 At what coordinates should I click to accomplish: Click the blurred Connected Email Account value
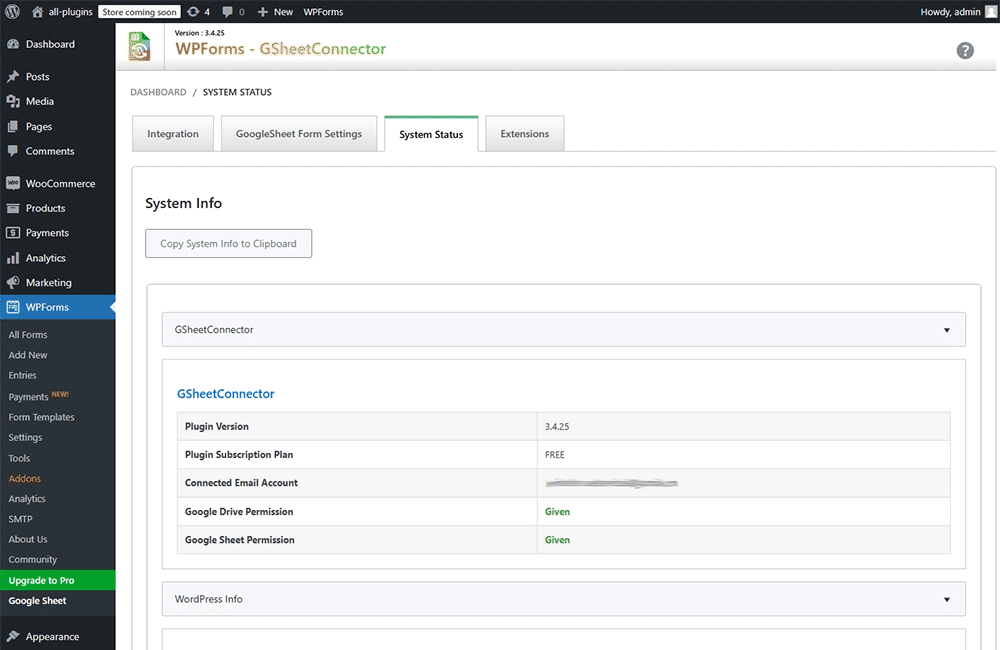point(612,484)
